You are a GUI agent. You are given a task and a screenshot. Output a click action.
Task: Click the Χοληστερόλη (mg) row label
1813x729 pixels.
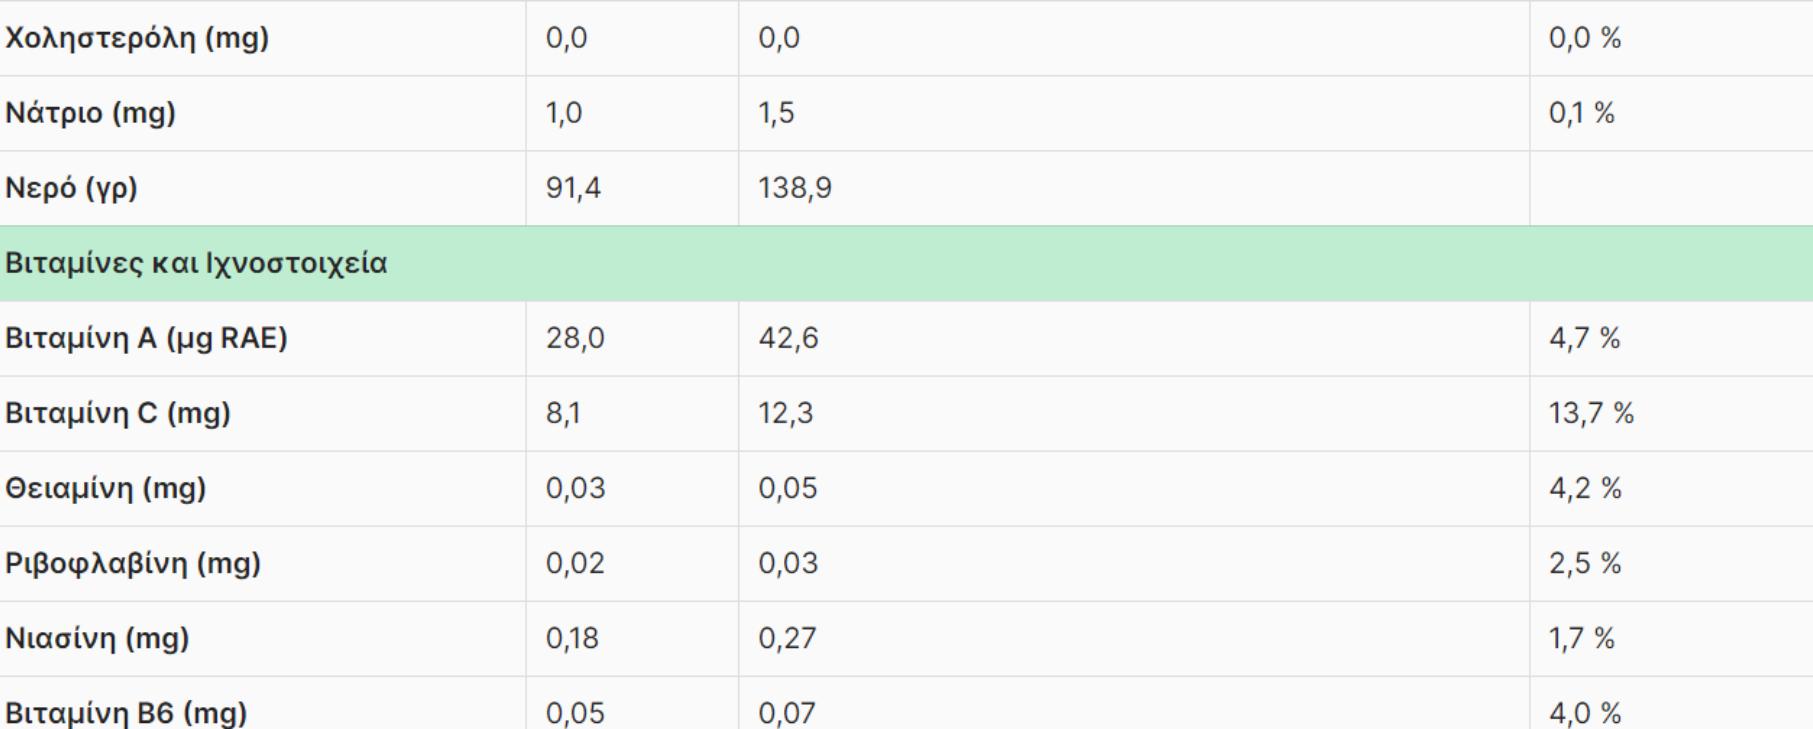(x=137, y=38)
